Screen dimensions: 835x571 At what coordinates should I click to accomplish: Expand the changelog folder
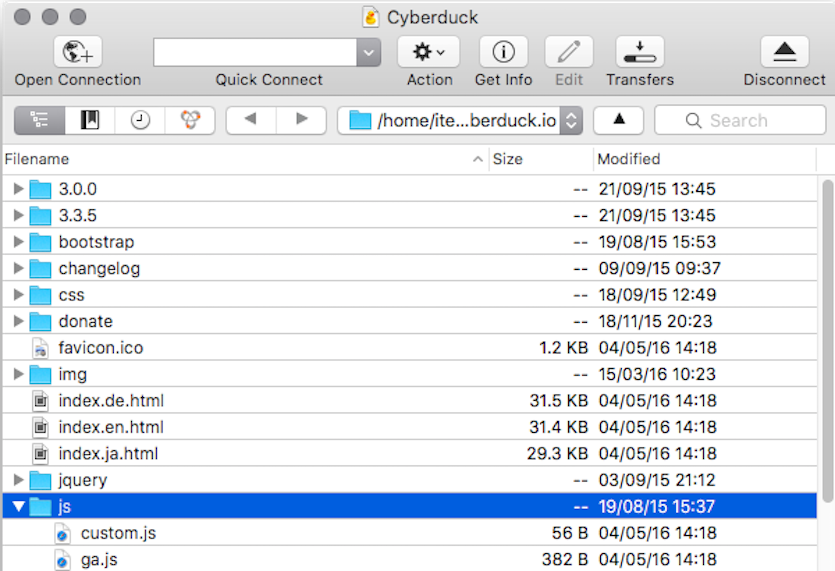point(18,267)
